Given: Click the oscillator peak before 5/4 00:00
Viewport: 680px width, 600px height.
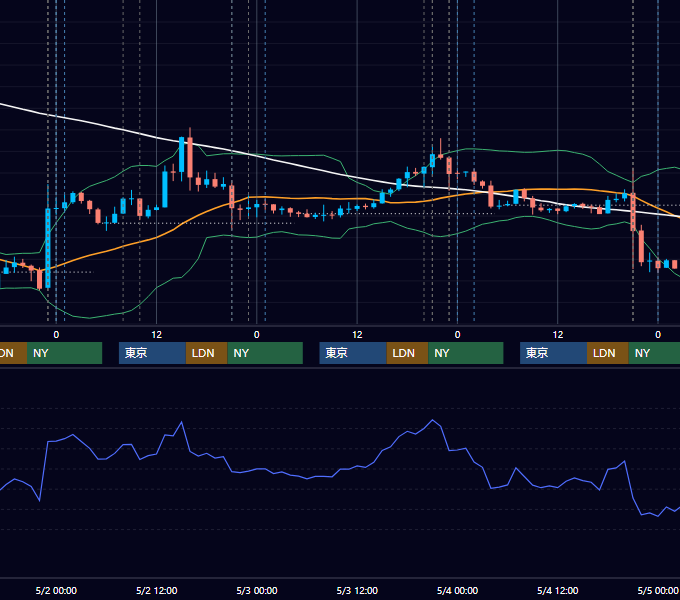Looking at the screenshot, I should (x=432, y=420).
